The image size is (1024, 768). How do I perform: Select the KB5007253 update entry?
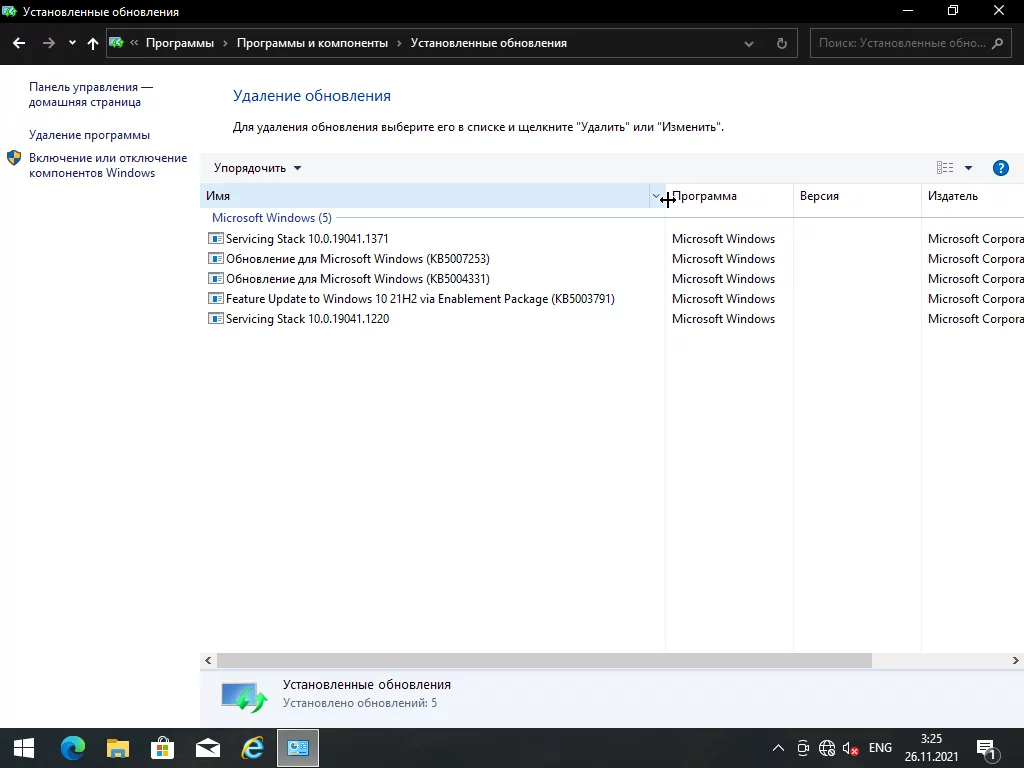tap(358, 259)
